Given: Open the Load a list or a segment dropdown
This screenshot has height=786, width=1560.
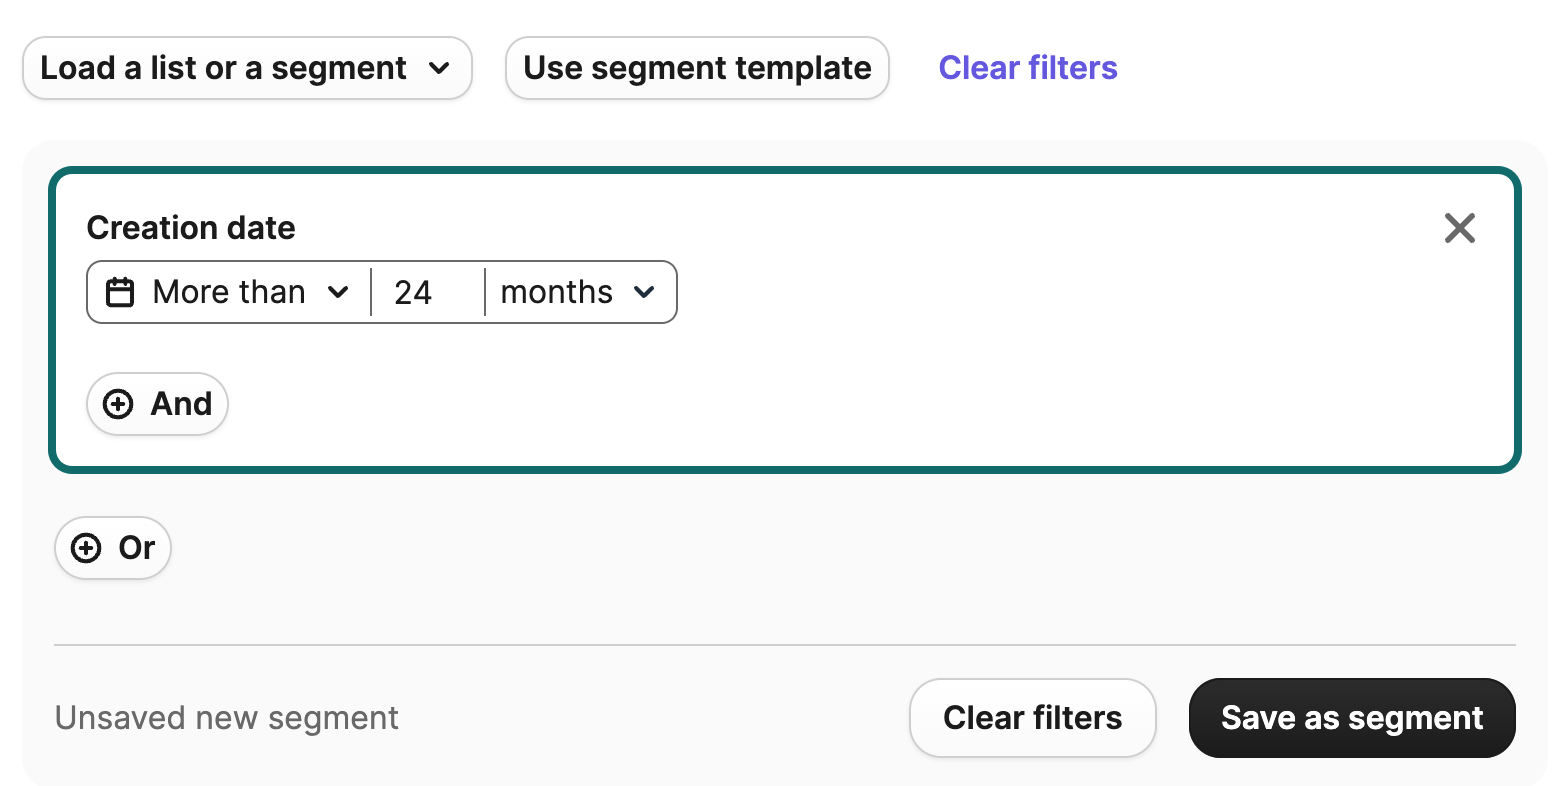Looking at the screenshot, I should click(x=246, y=69).
